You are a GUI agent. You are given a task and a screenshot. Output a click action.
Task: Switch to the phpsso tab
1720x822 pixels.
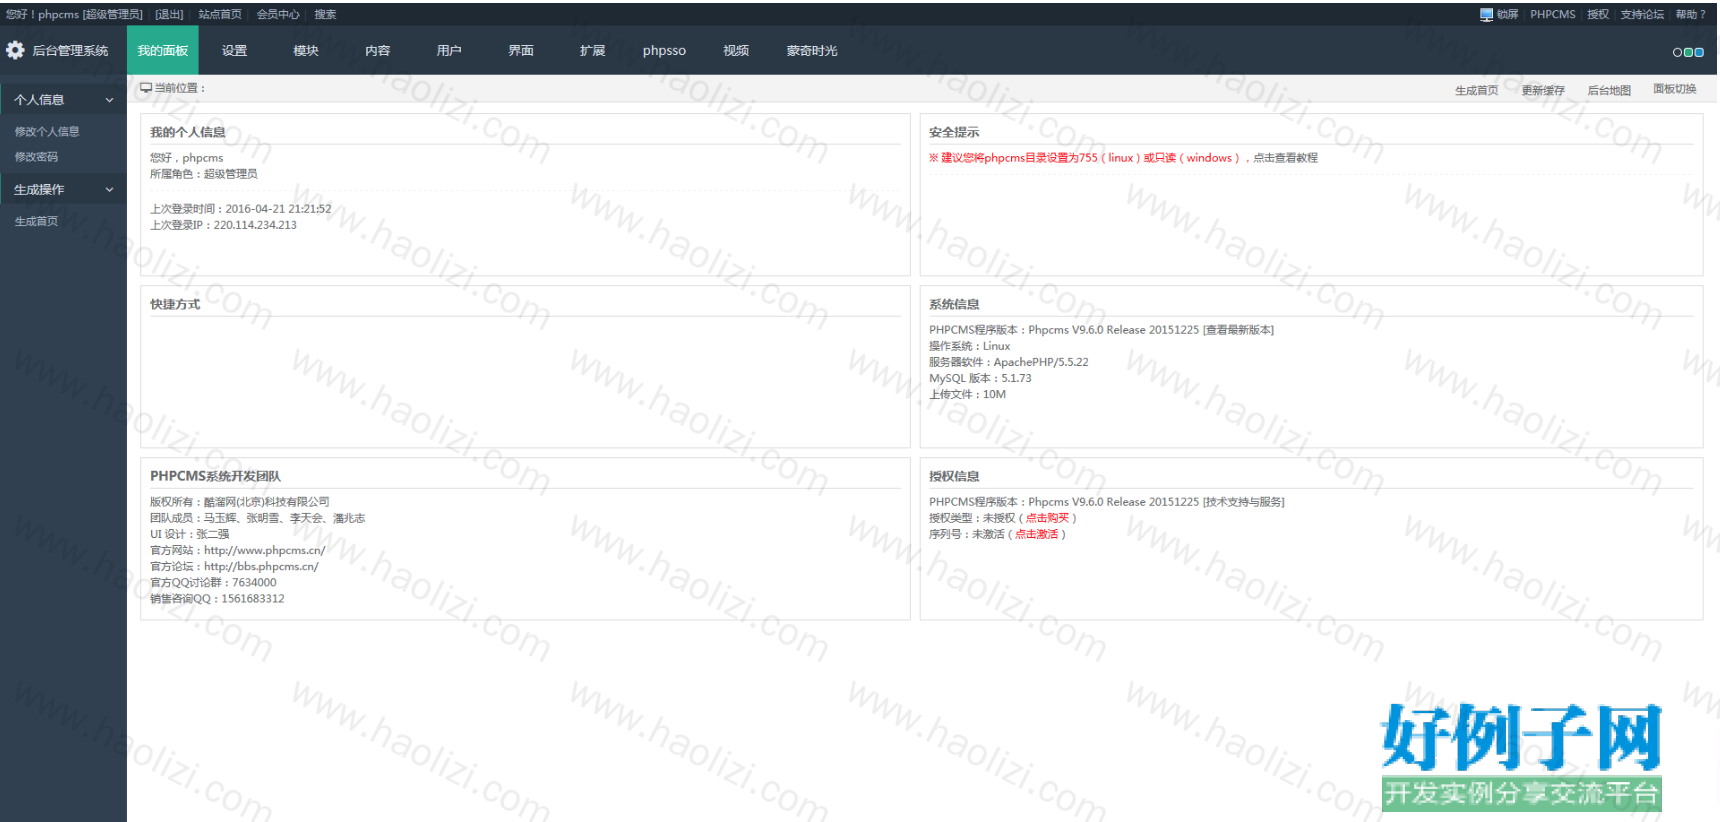click(x=664, y=50)
